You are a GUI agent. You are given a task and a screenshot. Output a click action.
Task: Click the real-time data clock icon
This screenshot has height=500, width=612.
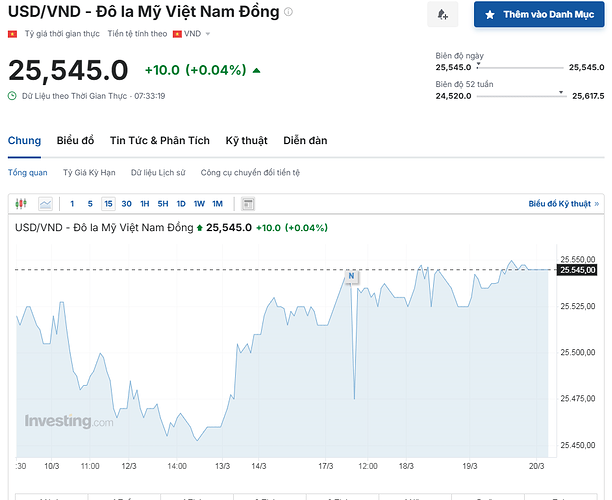[x=12, y=96]
